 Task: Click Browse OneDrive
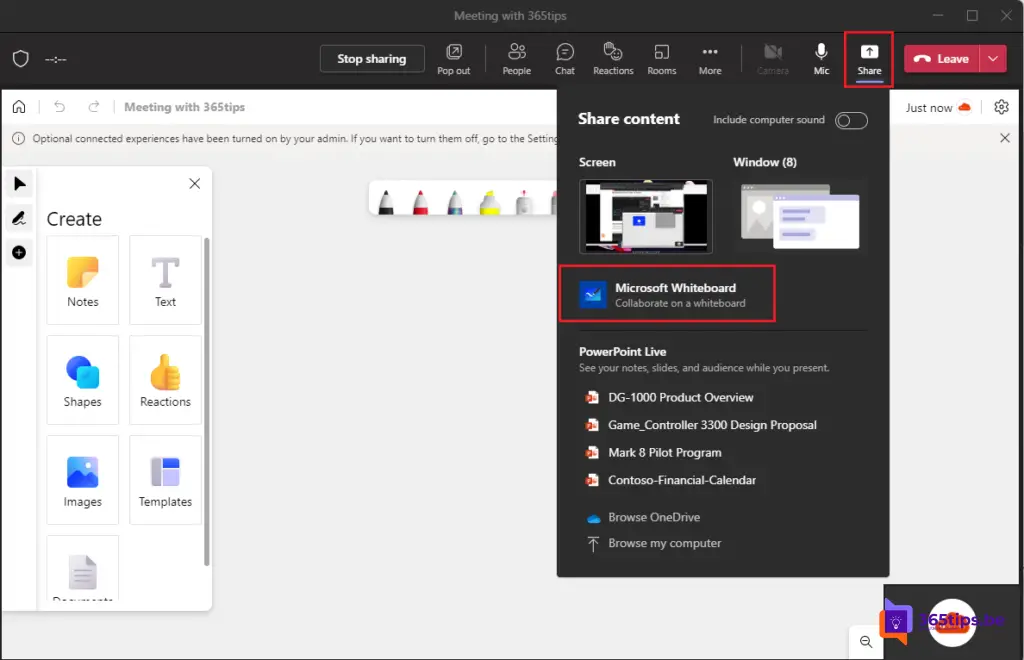(644, 517)
